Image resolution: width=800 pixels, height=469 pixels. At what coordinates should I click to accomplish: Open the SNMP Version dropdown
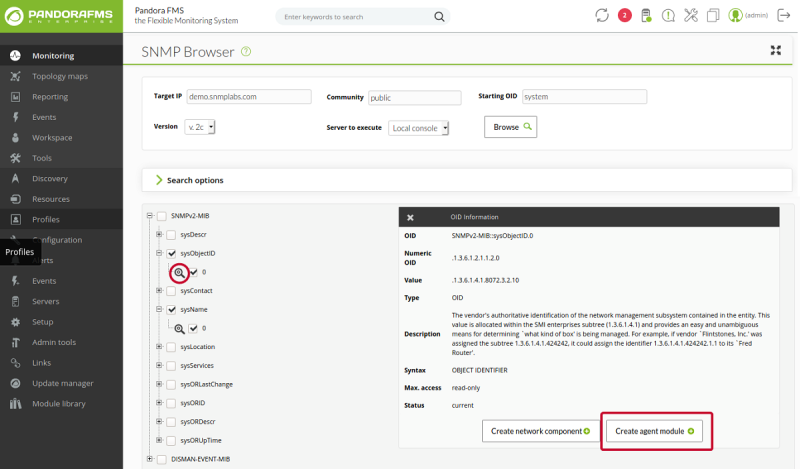point(200,127)
